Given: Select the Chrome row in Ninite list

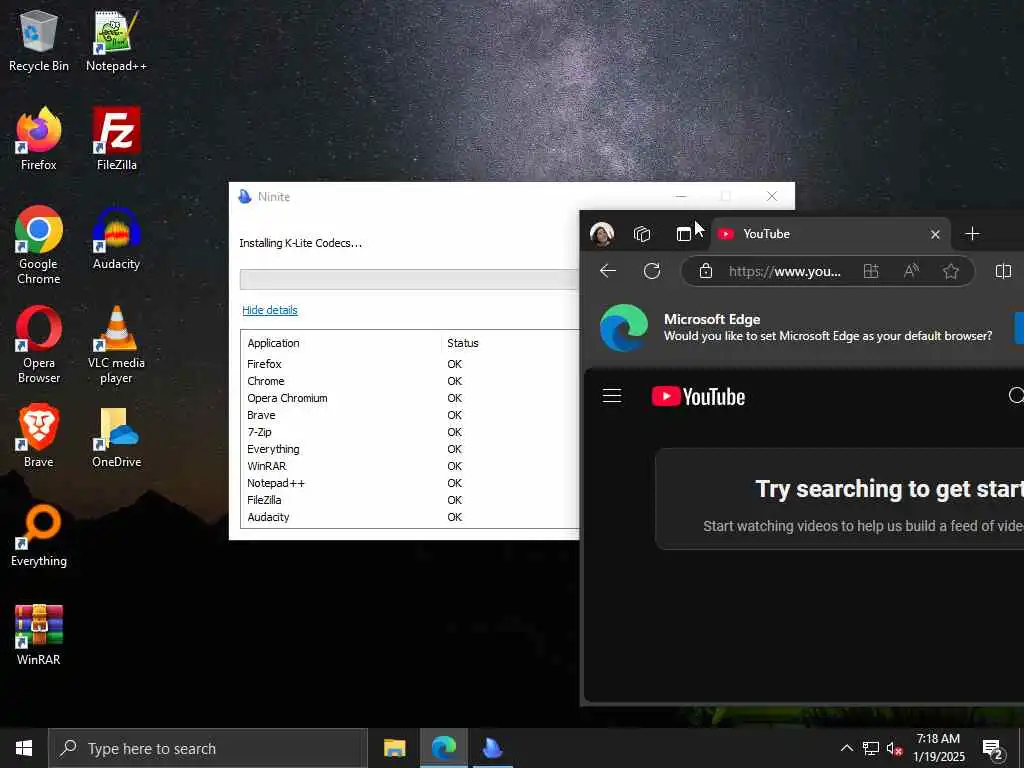Looking at the screenshot, I should coord(409,381).
